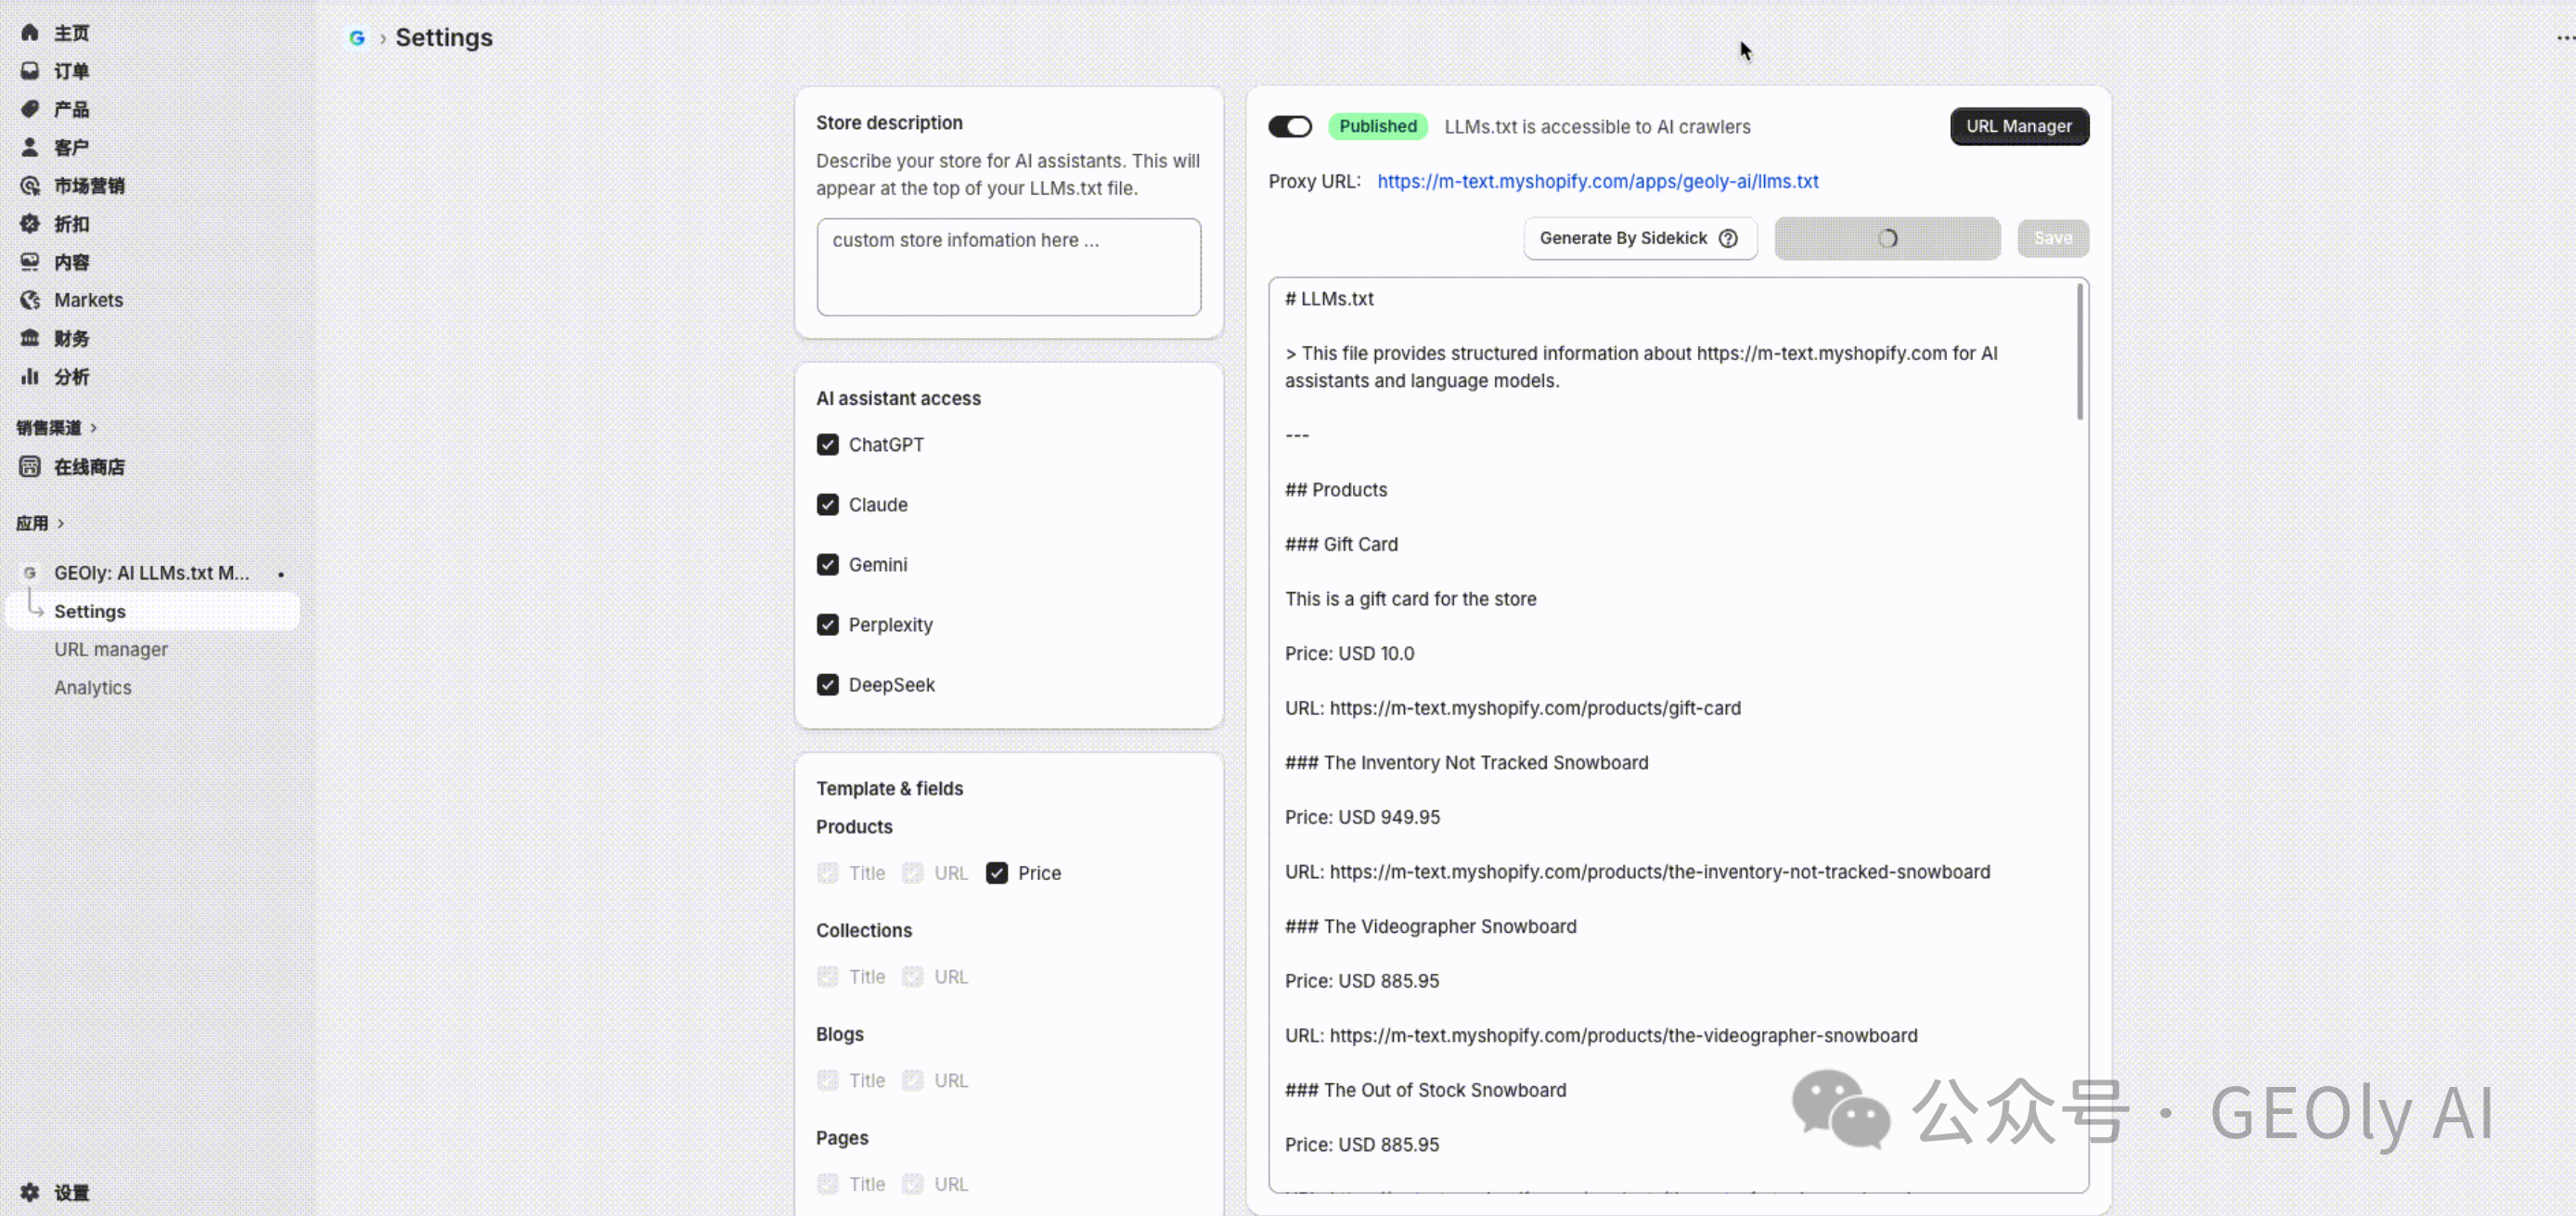Viewport: 2576px width, 1216px height.
Task: Uncheck the ChatGPT access checkbox
Action: 827,445
